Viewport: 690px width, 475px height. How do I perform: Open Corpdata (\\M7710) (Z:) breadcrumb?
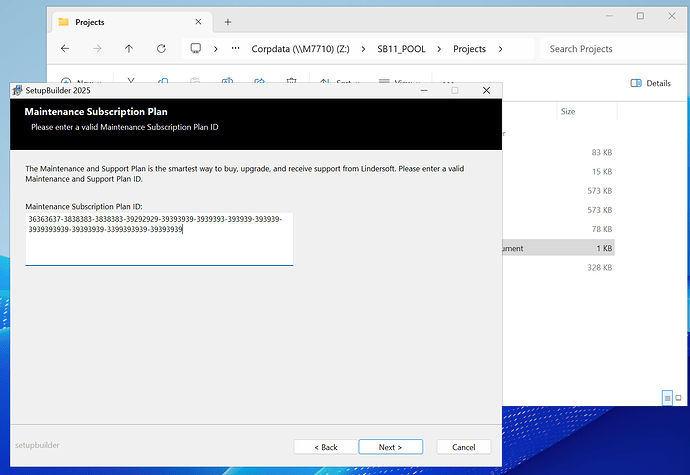click(x=301, y=49)
